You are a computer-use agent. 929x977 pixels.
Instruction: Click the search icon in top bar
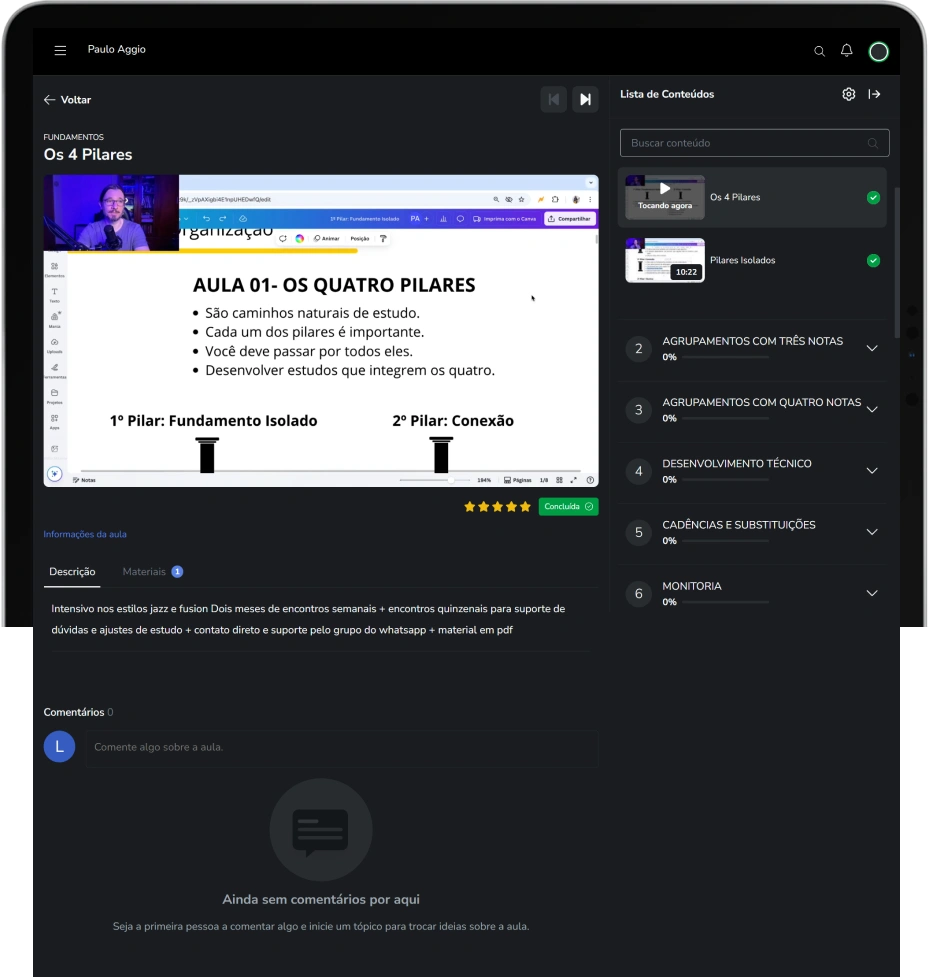tap(819, 51)
